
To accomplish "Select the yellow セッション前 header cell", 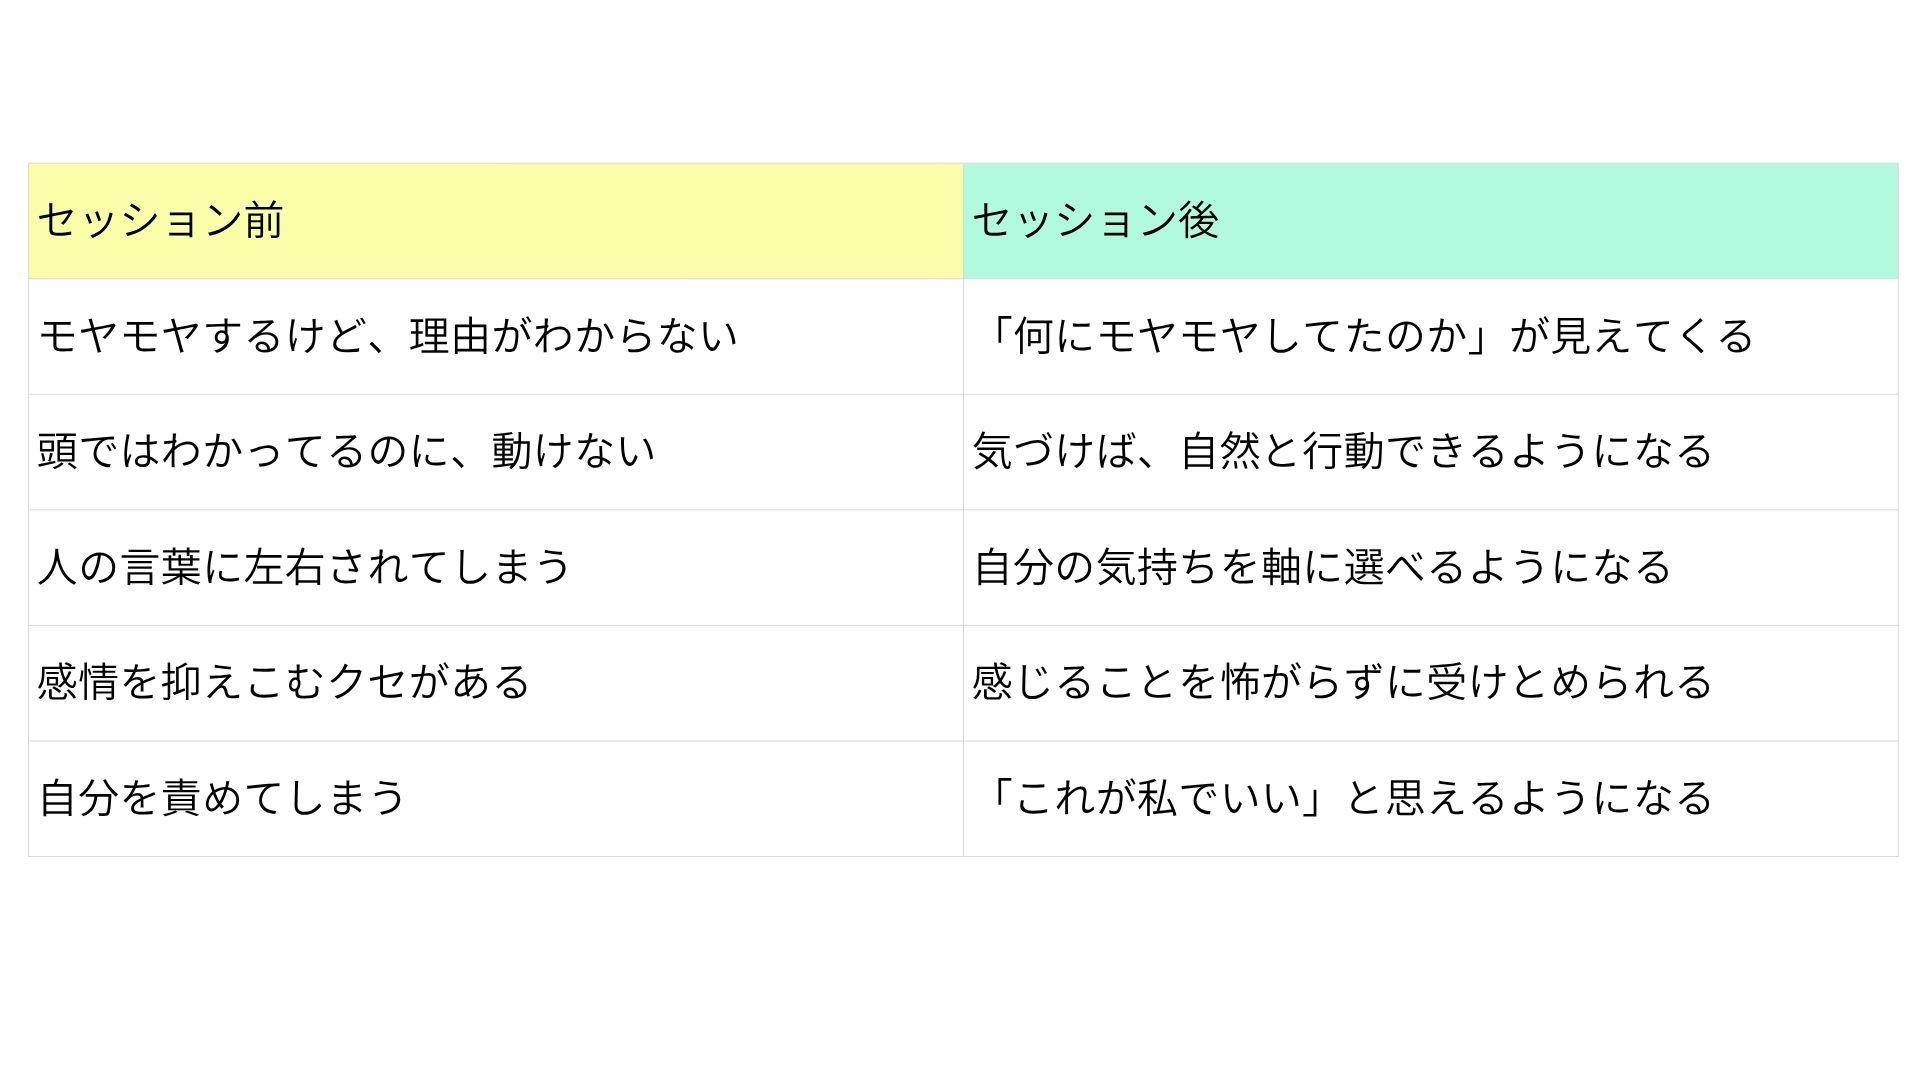I will click(x=495, y=221).
